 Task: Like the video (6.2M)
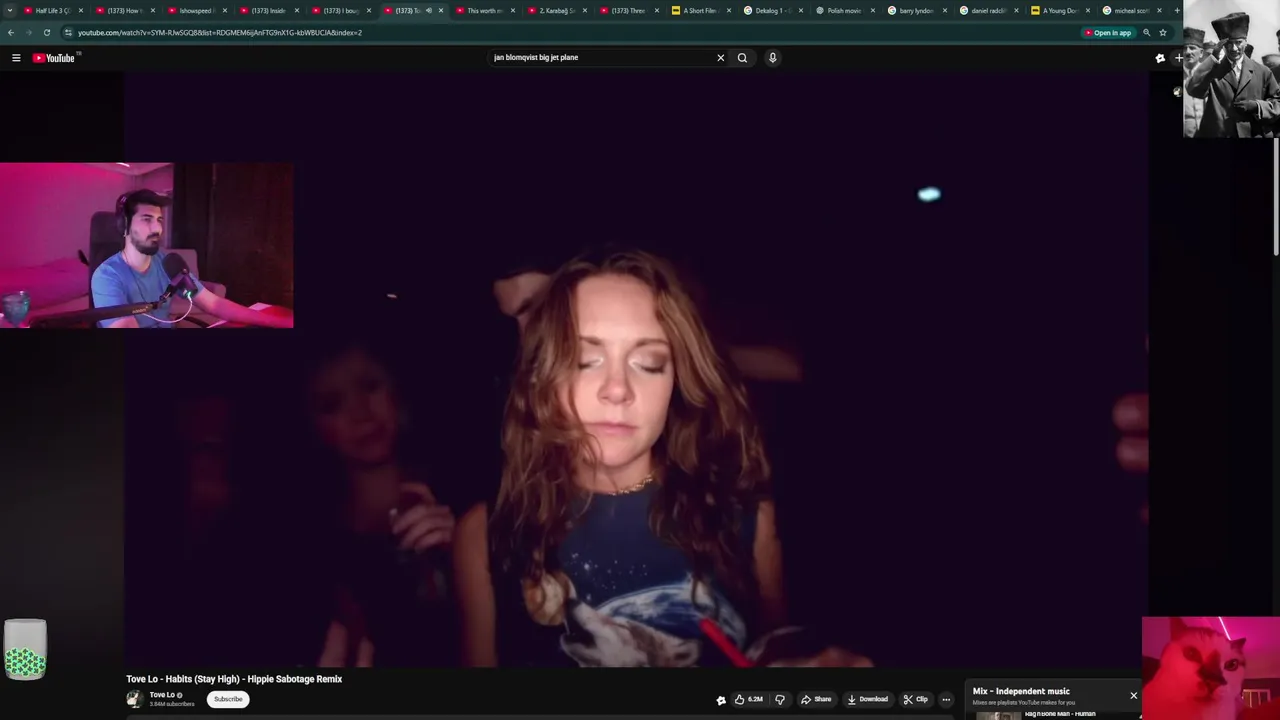point(749,699)
